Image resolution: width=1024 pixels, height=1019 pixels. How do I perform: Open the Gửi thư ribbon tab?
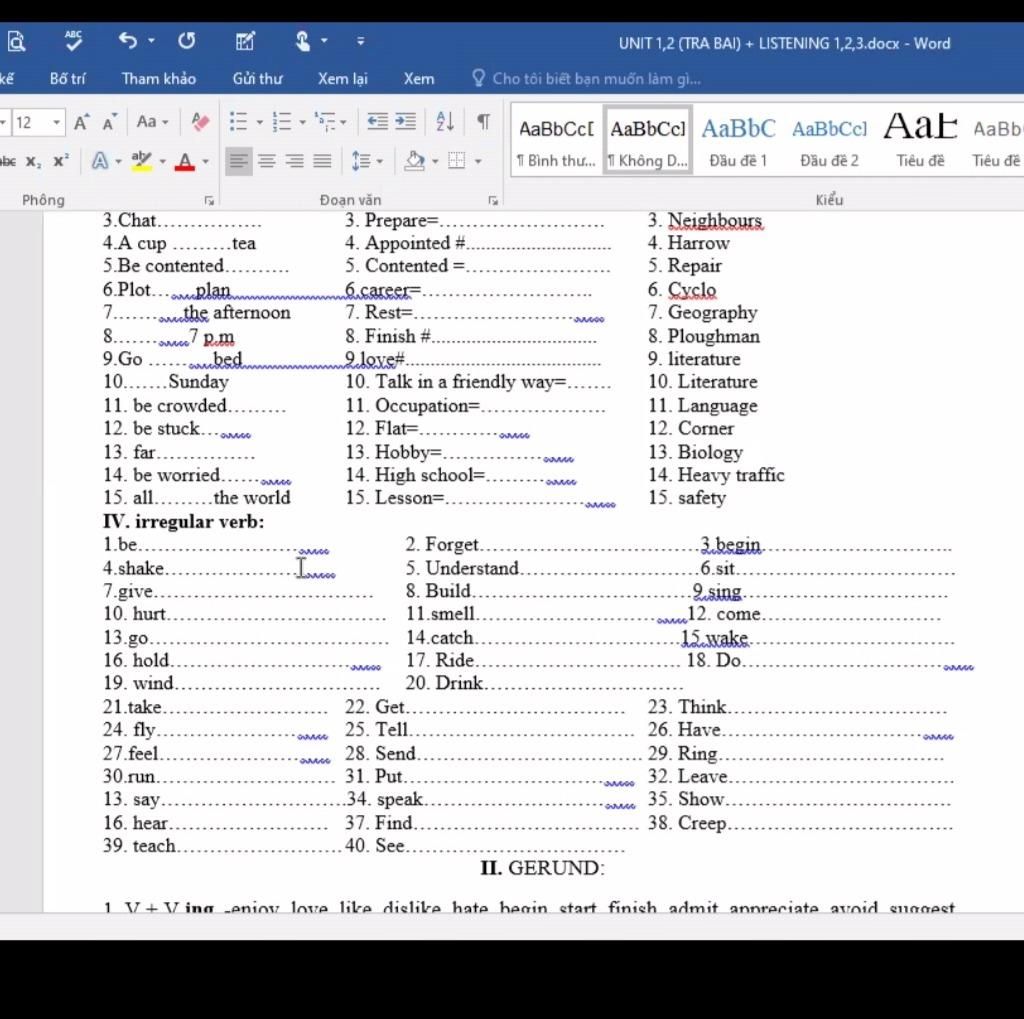point(257,79)
